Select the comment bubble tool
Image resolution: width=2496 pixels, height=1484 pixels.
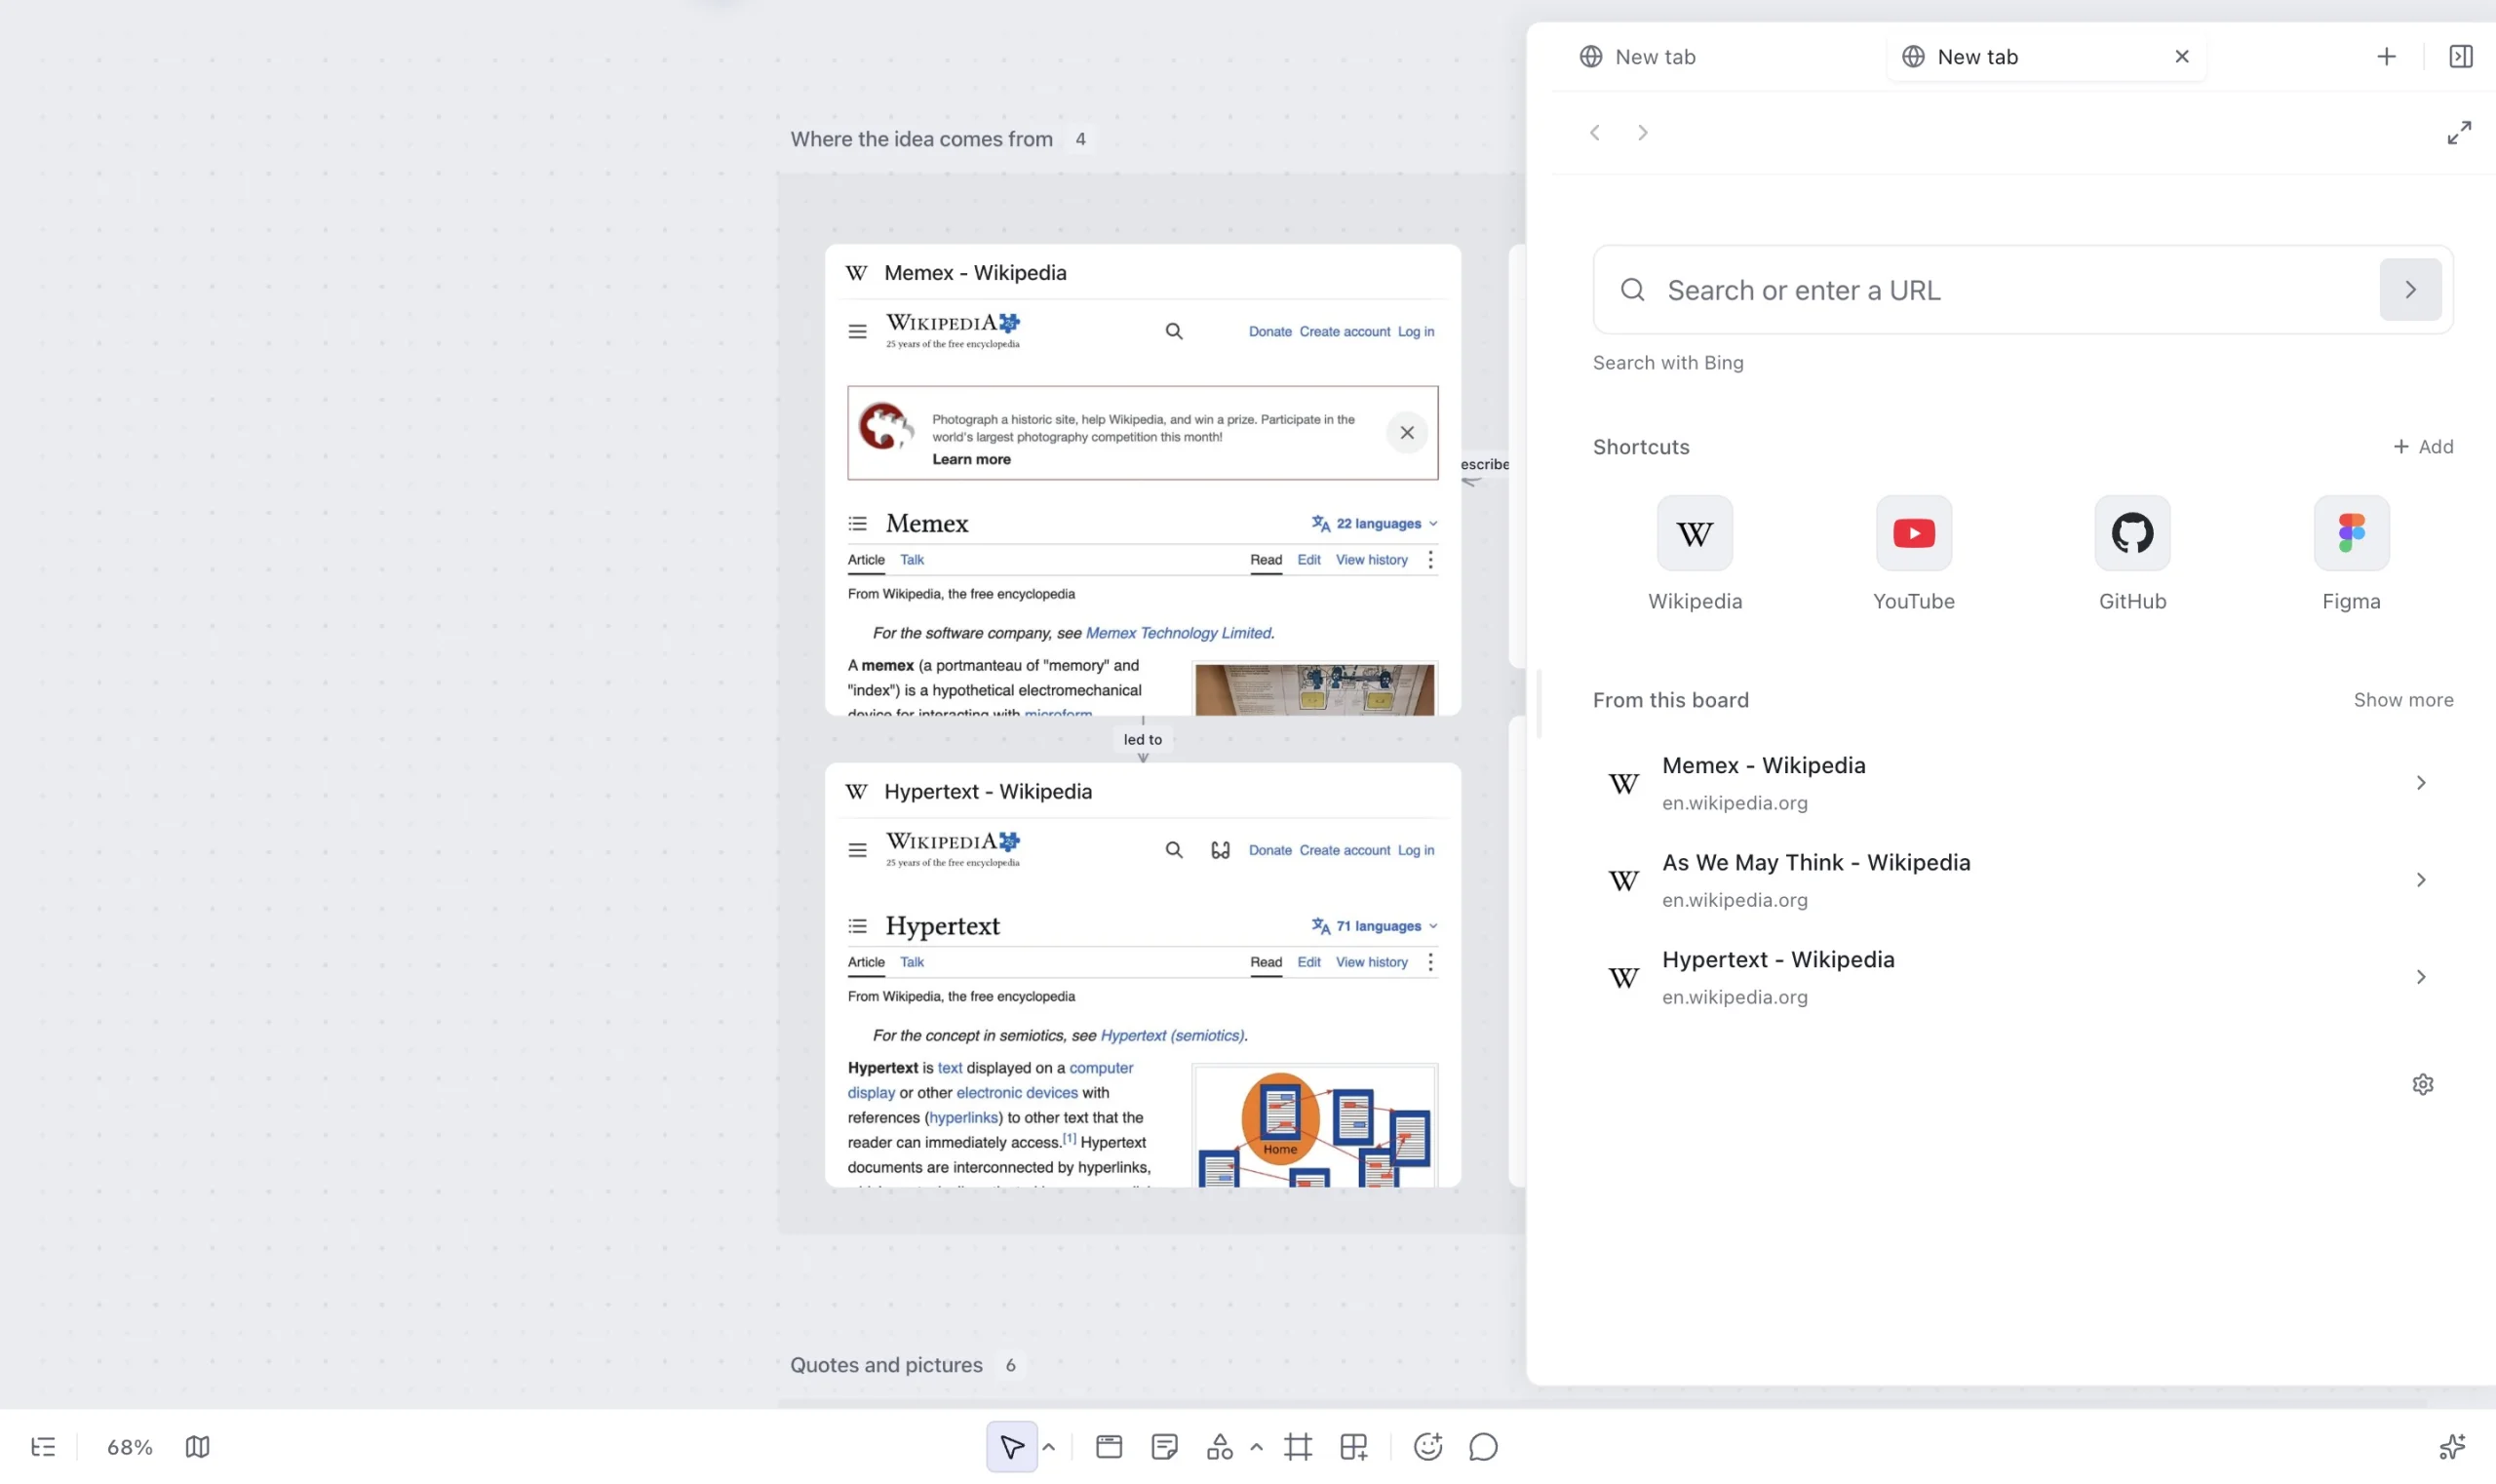[x=1483, y=1446]
